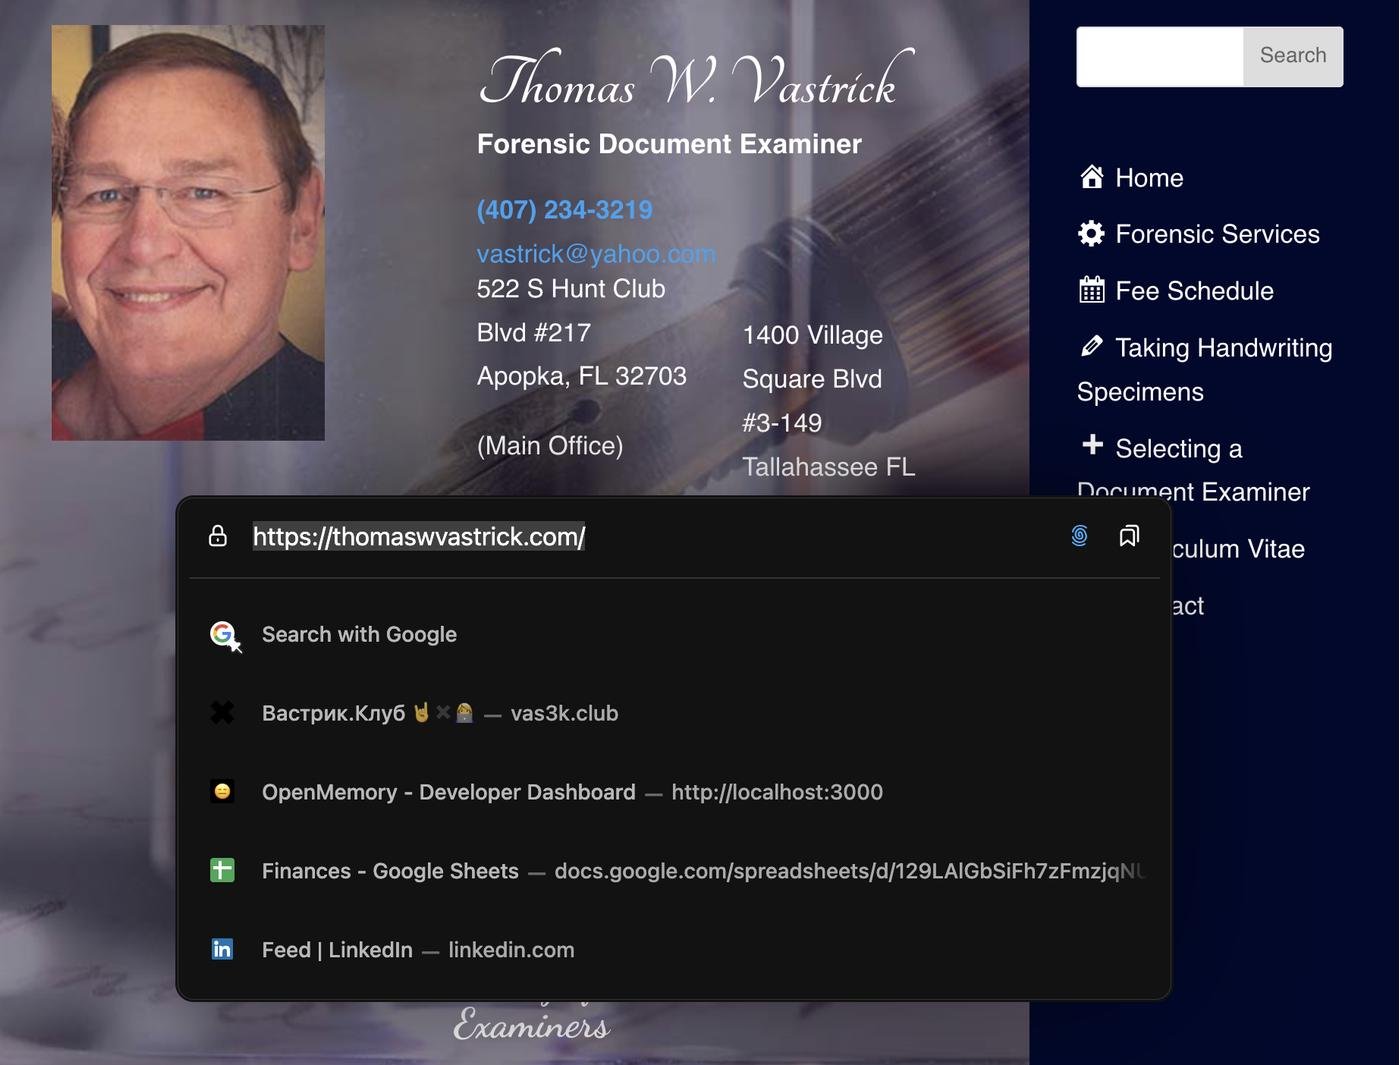Click the gear icon beside Forensic Services
This screenshot has width=1400, height=1065.
point(1091,233)
